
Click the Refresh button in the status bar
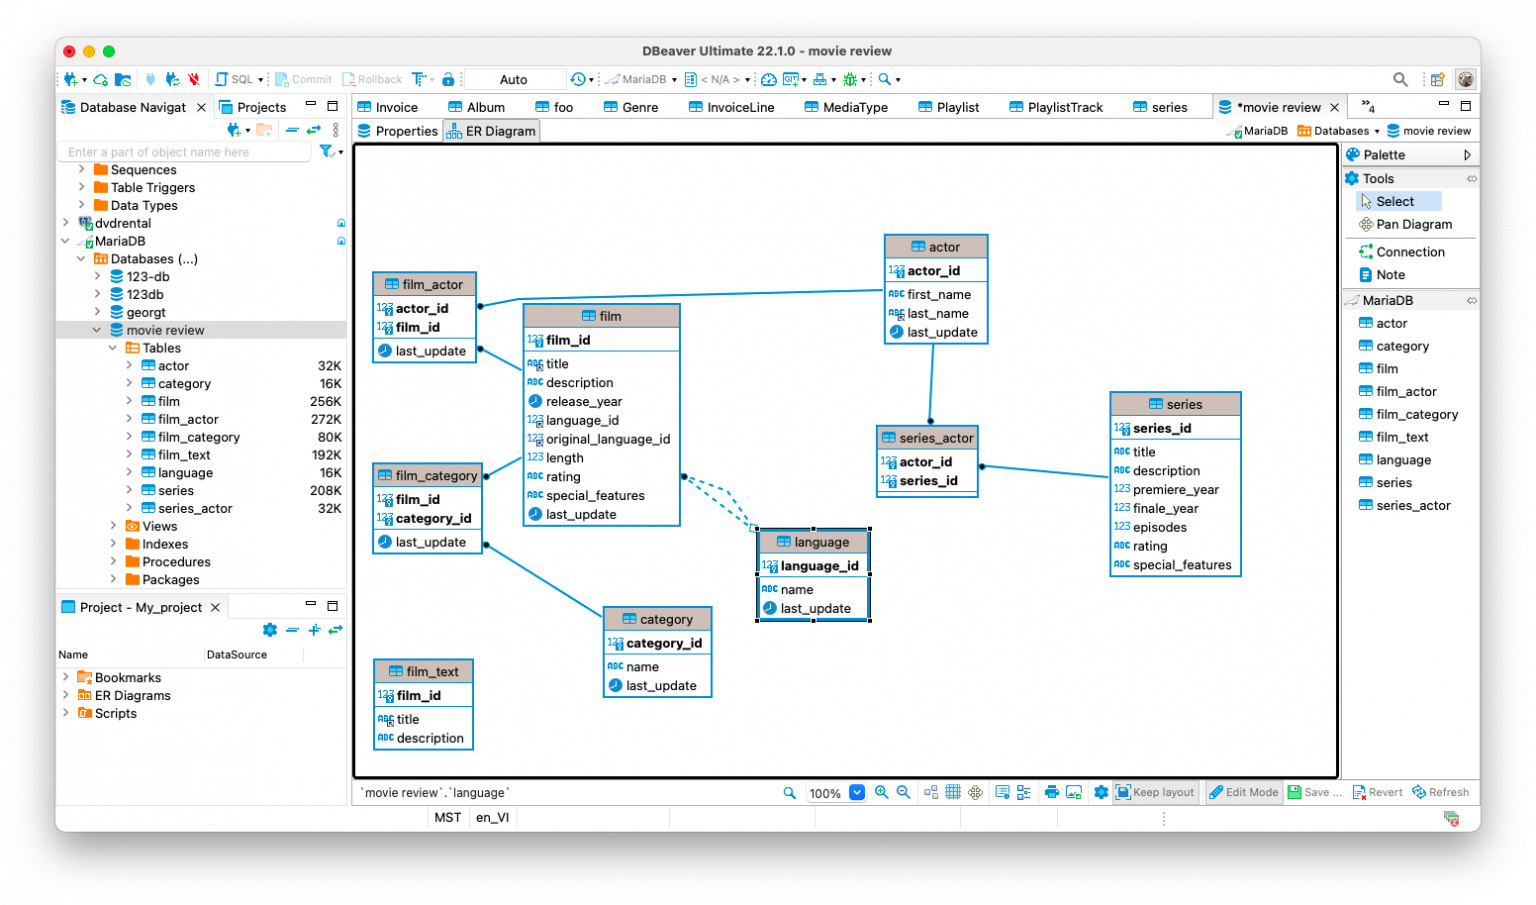[x=1441, y=791]
